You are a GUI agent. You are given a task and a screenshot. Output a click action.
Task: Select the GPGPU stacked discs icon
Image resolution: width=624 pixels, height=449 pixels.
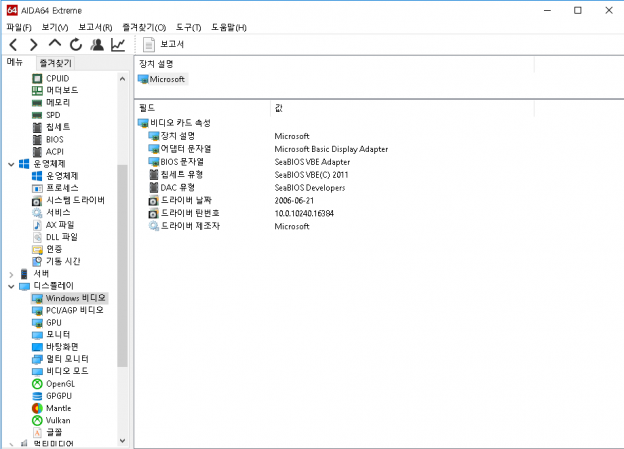37,396
